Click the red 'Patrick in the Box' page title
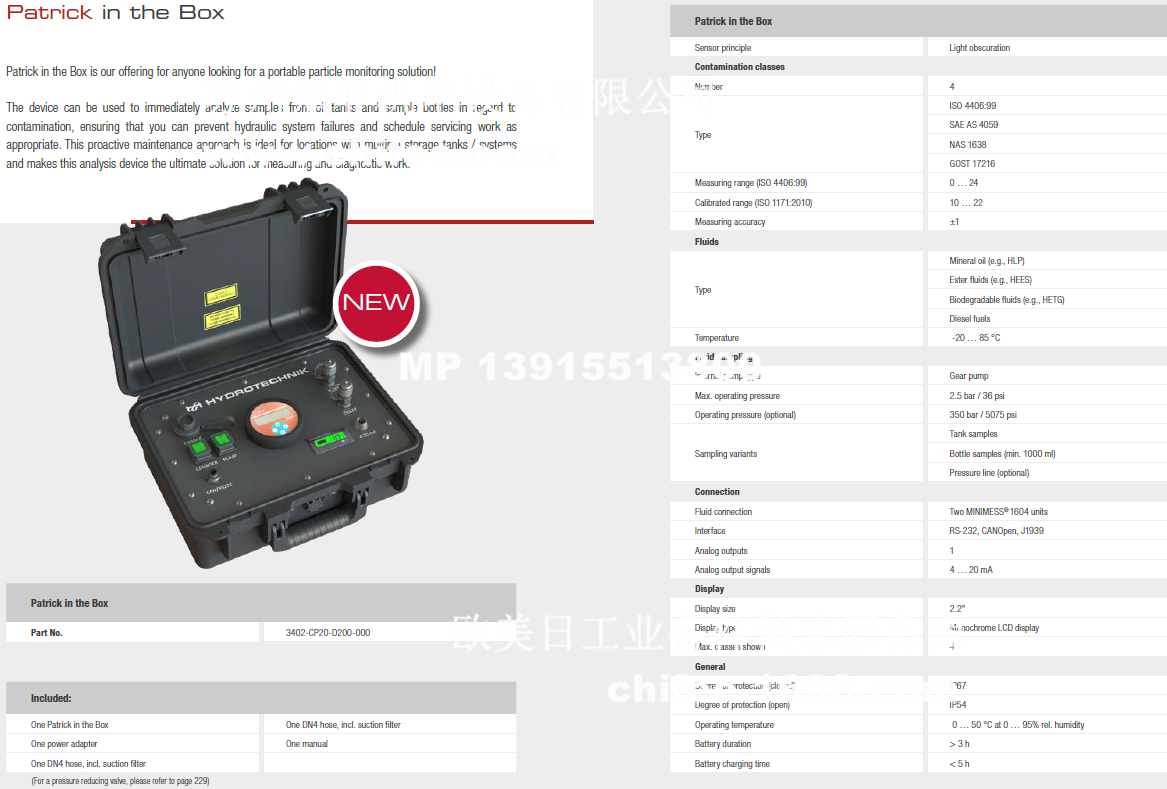Screen dimensions: 1167x789 [x=115, y=13]
